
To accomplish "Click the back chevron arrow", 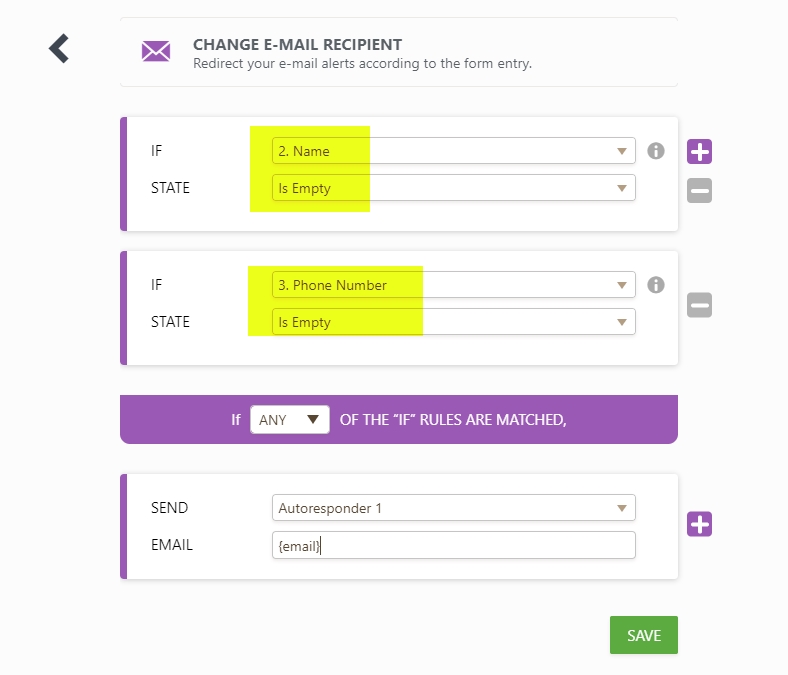I will pos(59,48).
